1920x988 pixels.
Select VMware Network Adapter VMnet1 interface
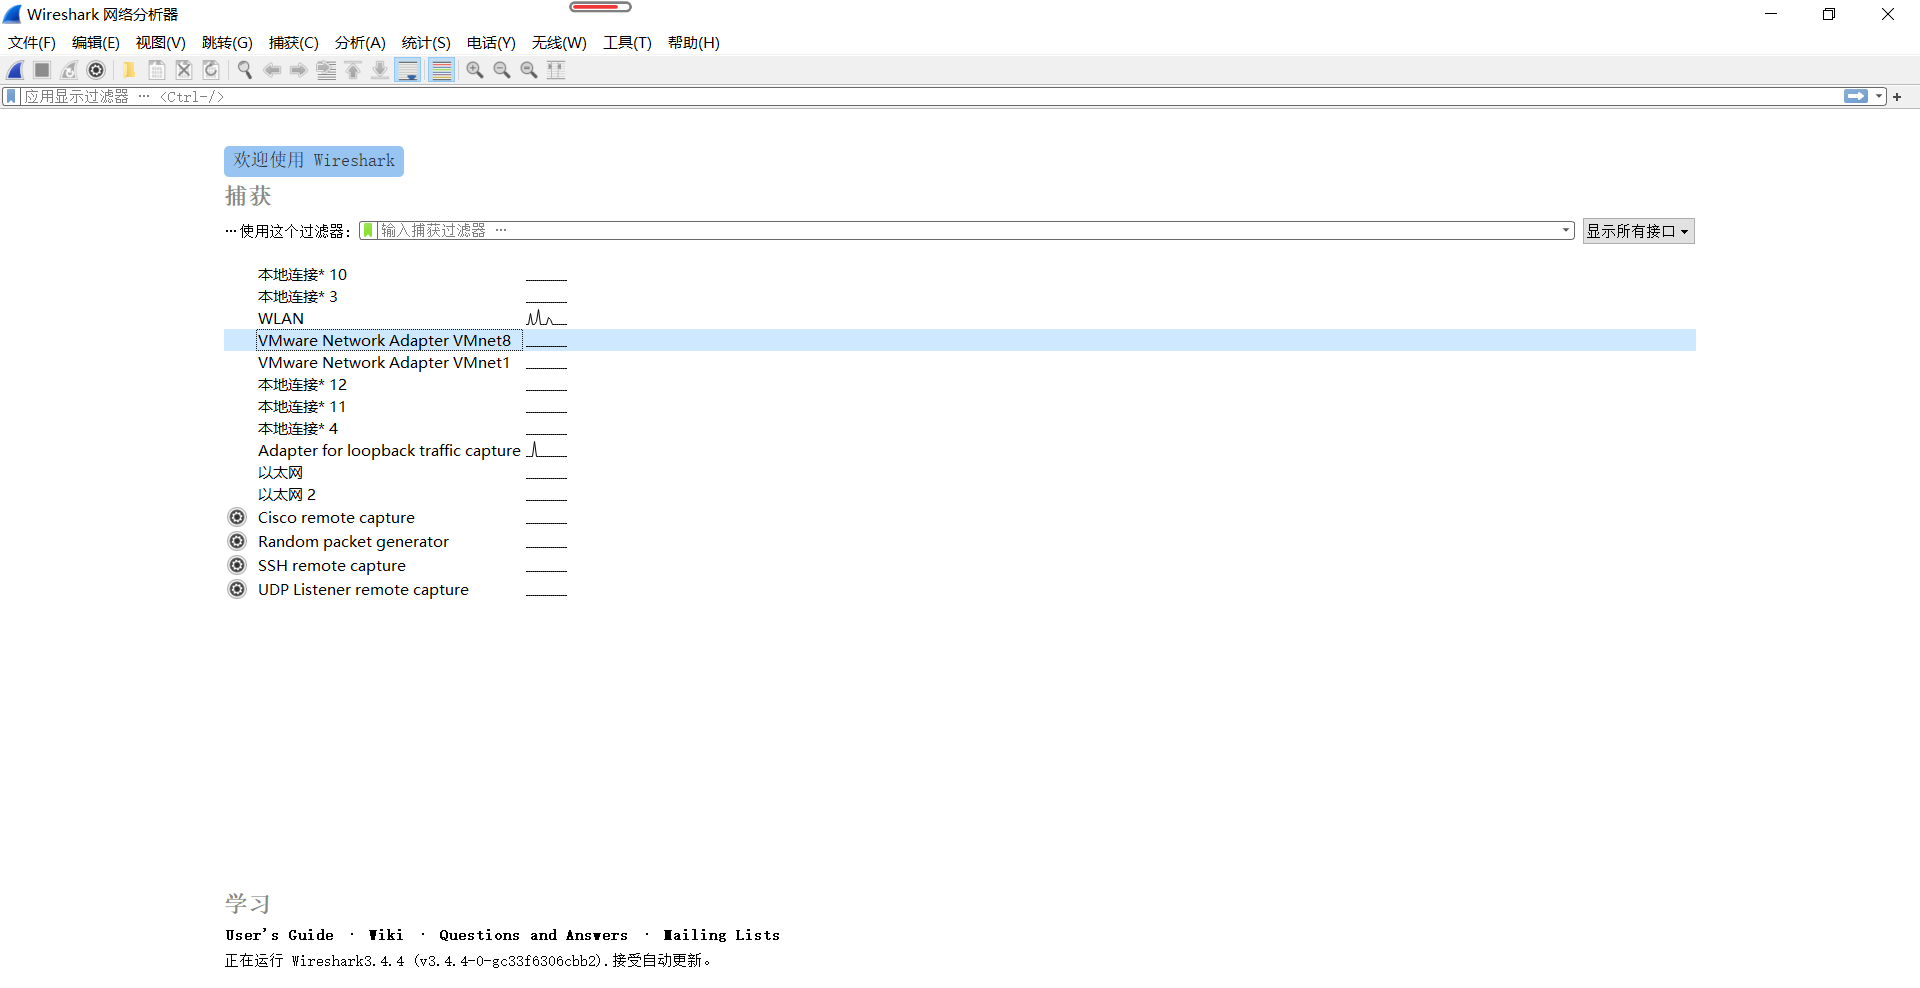coord(960,363)
